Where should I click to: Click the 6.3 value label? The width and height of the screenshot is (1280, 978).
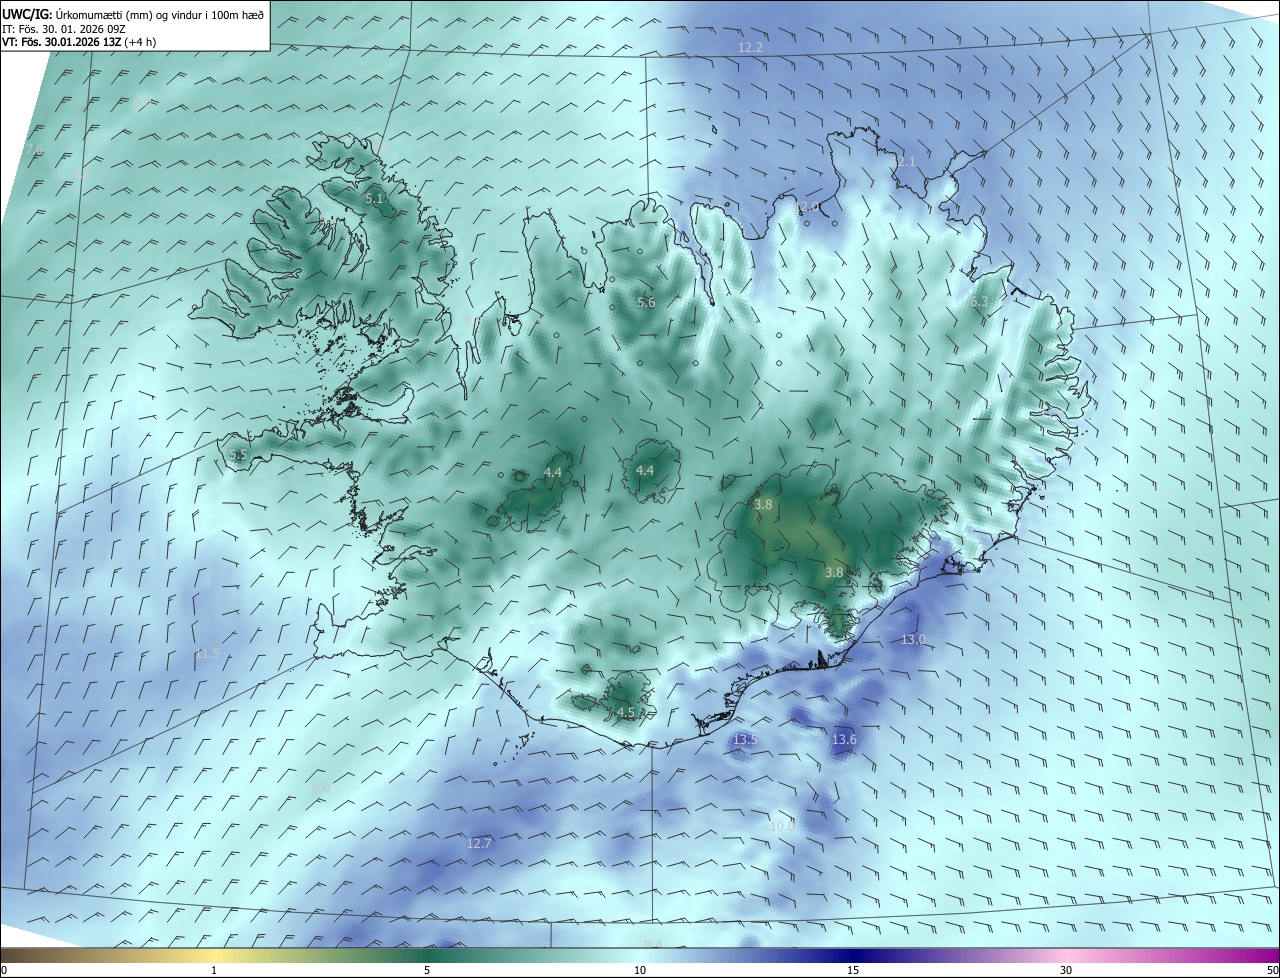(x=978, y=302)
